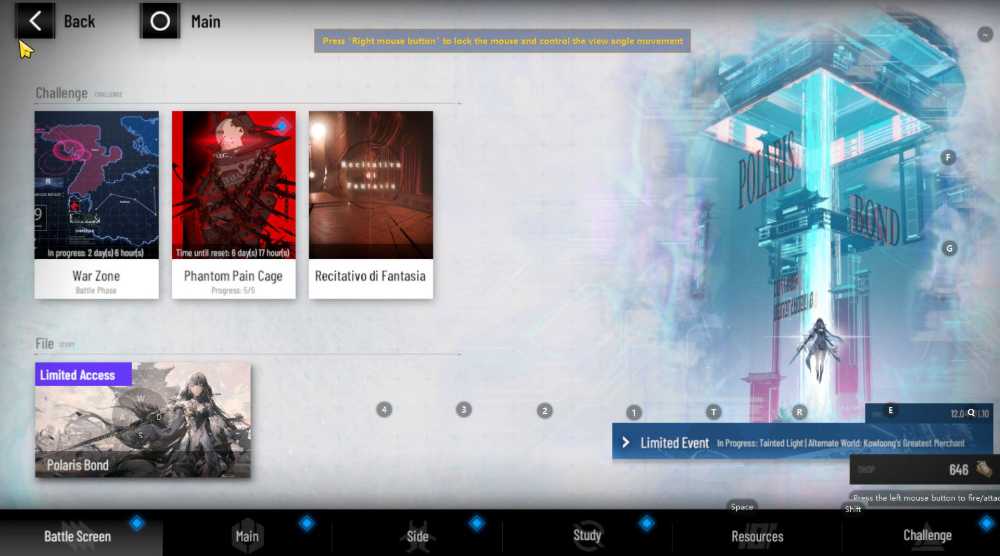The width and height of the screenshot is (1000, 556).
Task: Open the shop currency 646 panel
Action: tap(924, 470)
